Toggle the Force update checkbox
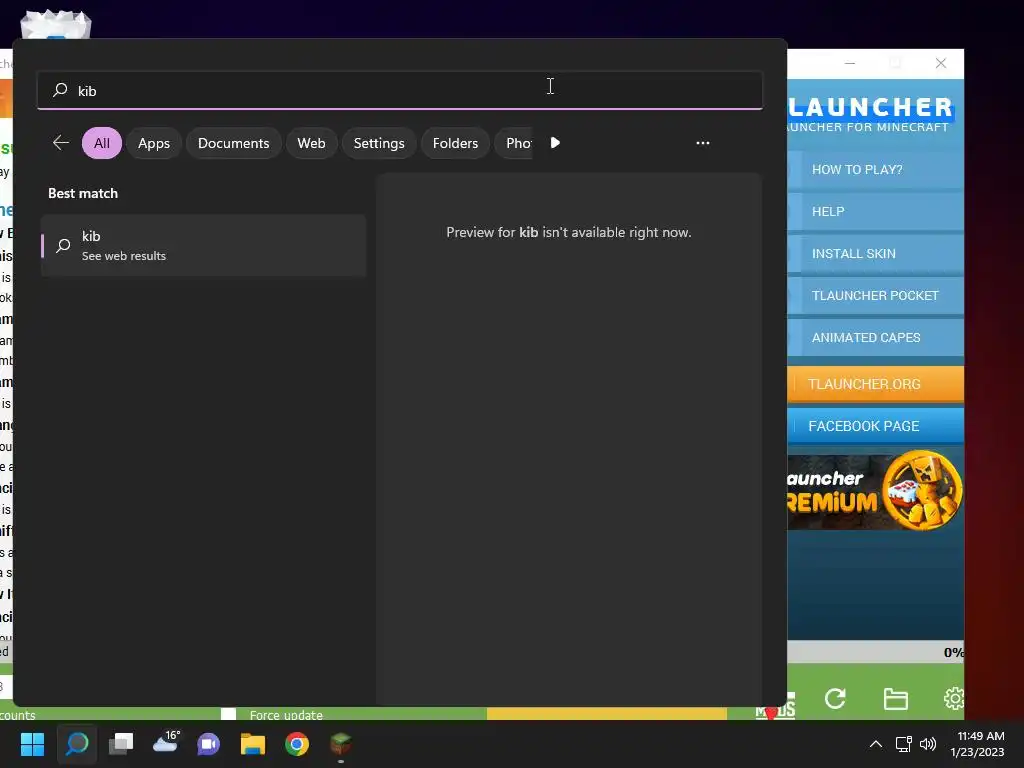 229,714
